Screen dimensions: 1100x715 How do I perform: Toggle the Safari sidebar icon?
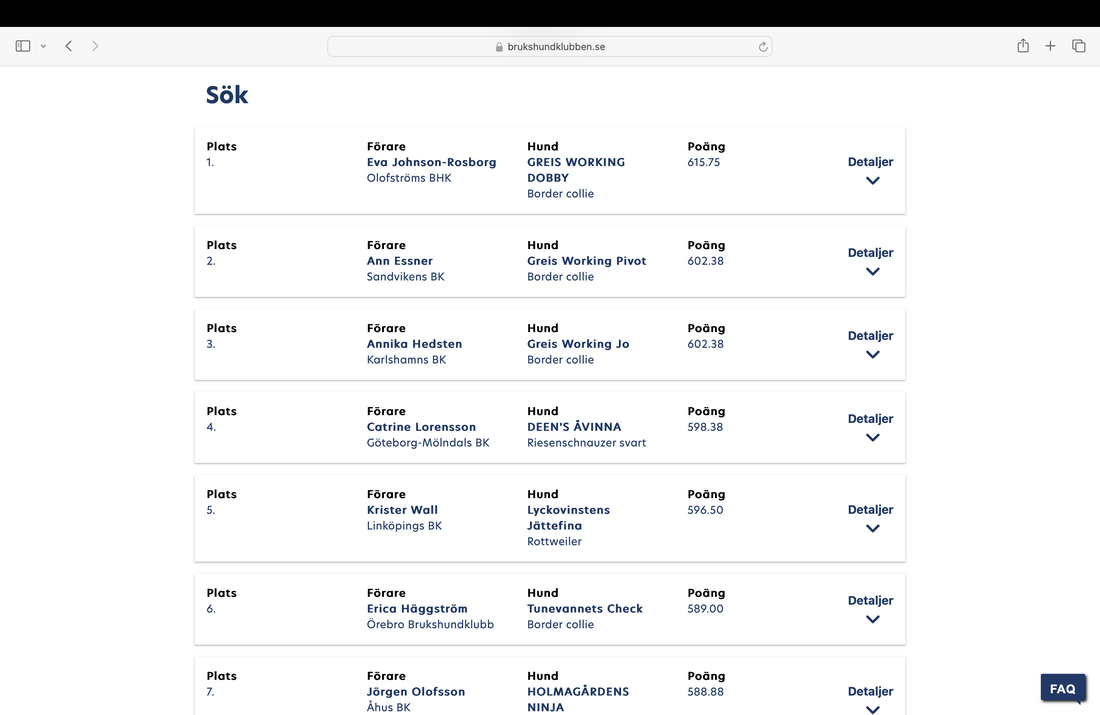[23, 46]
